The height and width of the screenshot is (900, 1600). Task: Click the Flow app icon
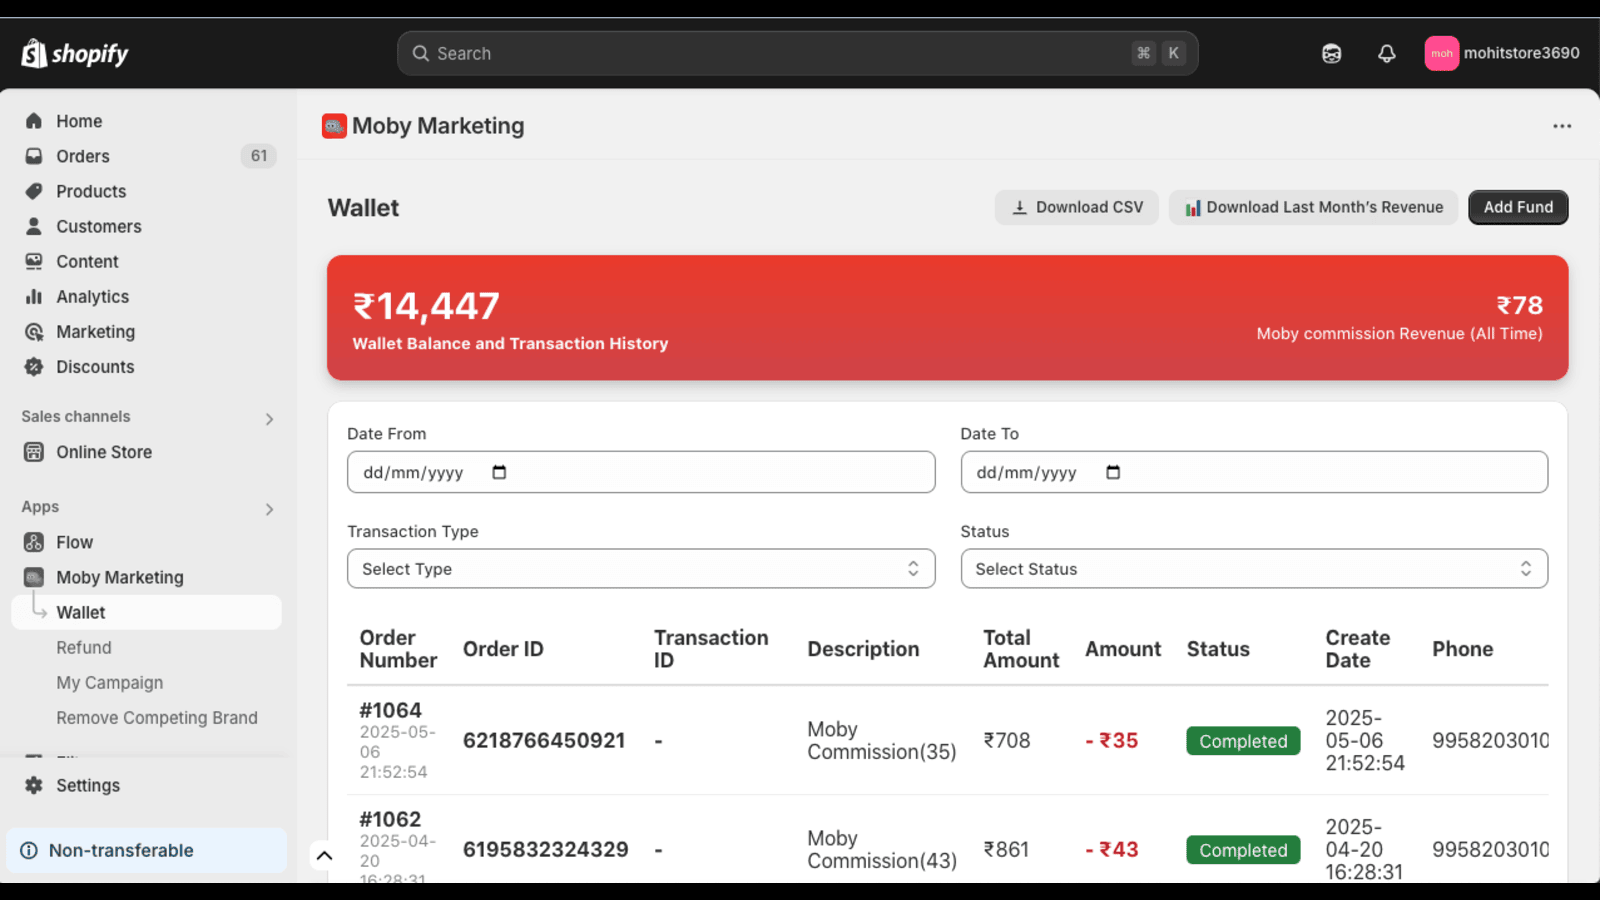34,542
